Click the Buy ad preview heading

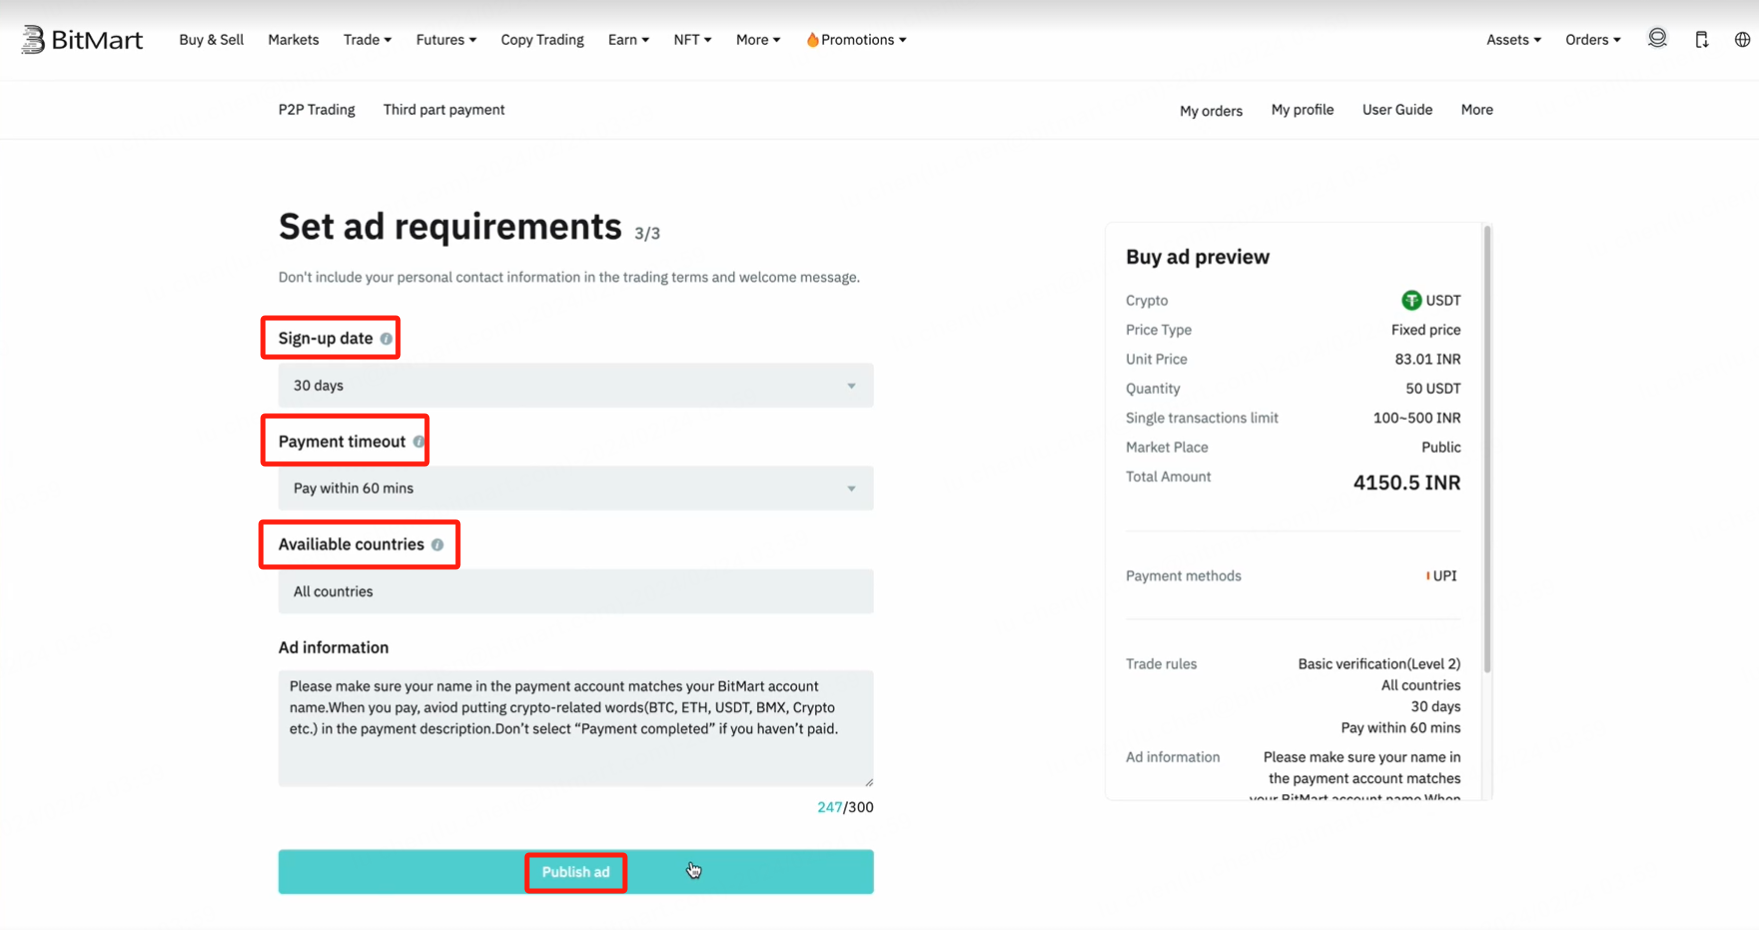(1197, 257)
